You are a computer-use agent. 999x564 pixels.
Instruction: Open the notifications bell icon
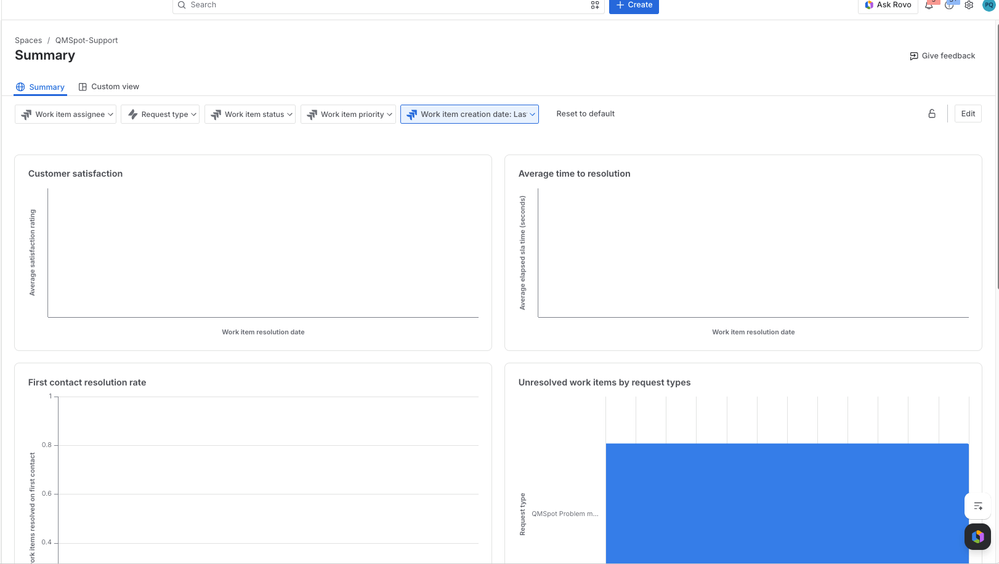coord(930,4)
